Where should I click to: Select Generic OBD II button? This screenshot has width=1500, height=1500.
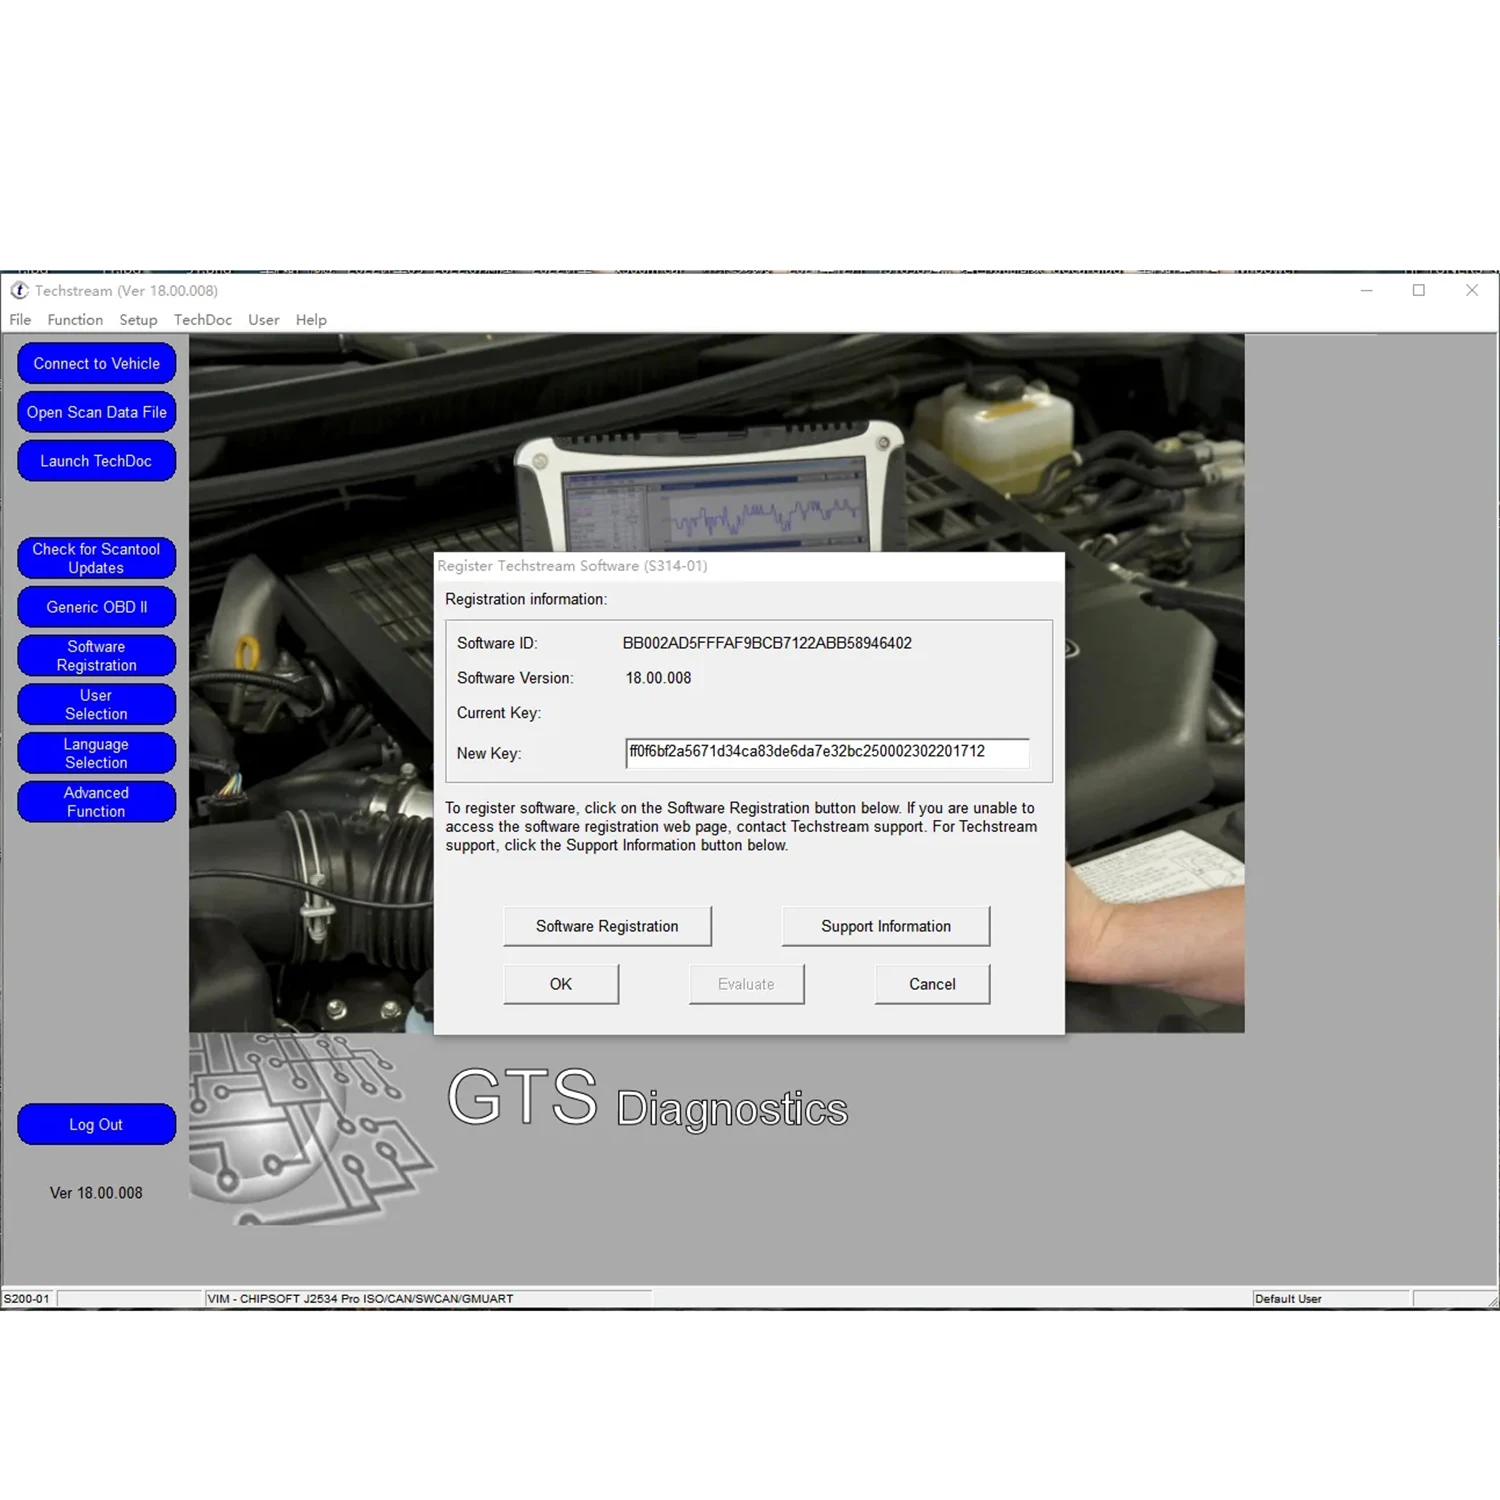[x=97, y=607]
